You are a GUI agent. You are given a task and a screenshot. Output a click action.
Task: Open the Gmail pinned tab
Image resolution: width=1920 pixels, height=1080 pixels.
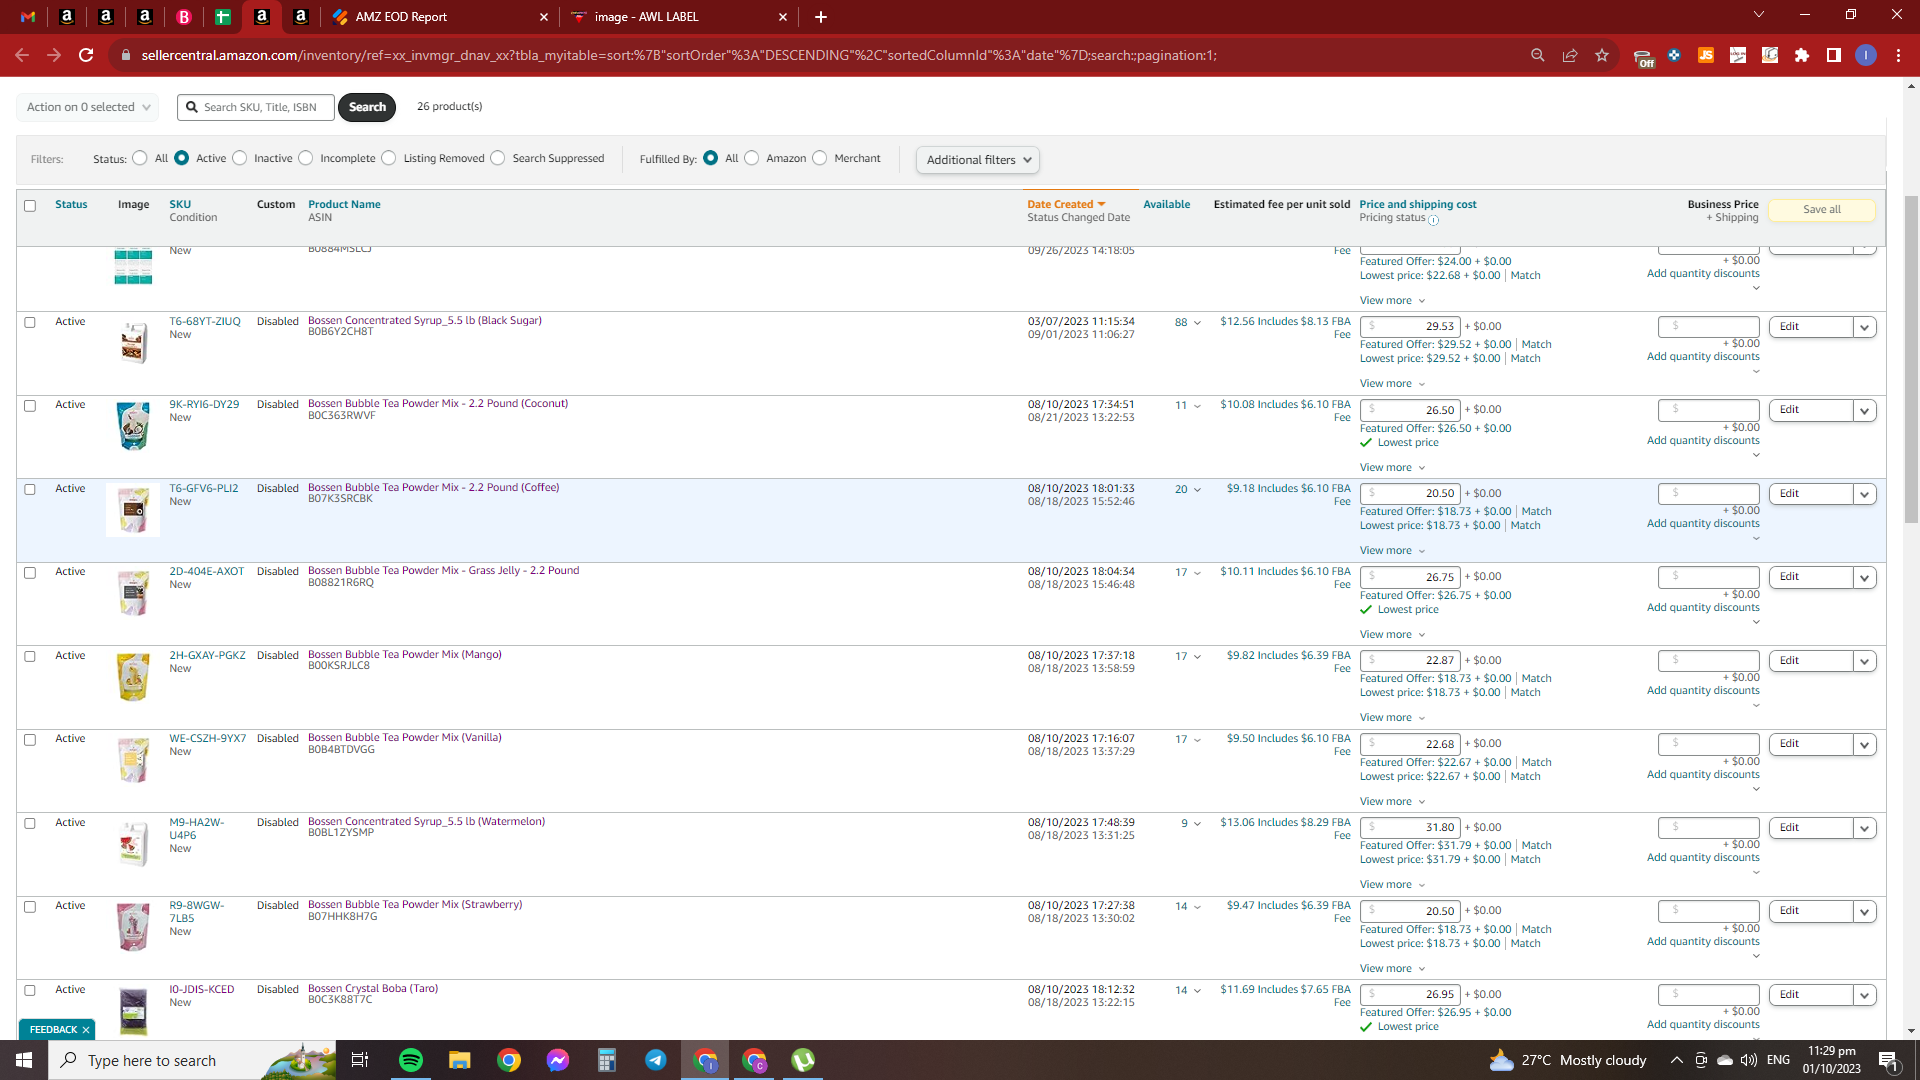tap(28, 17)
